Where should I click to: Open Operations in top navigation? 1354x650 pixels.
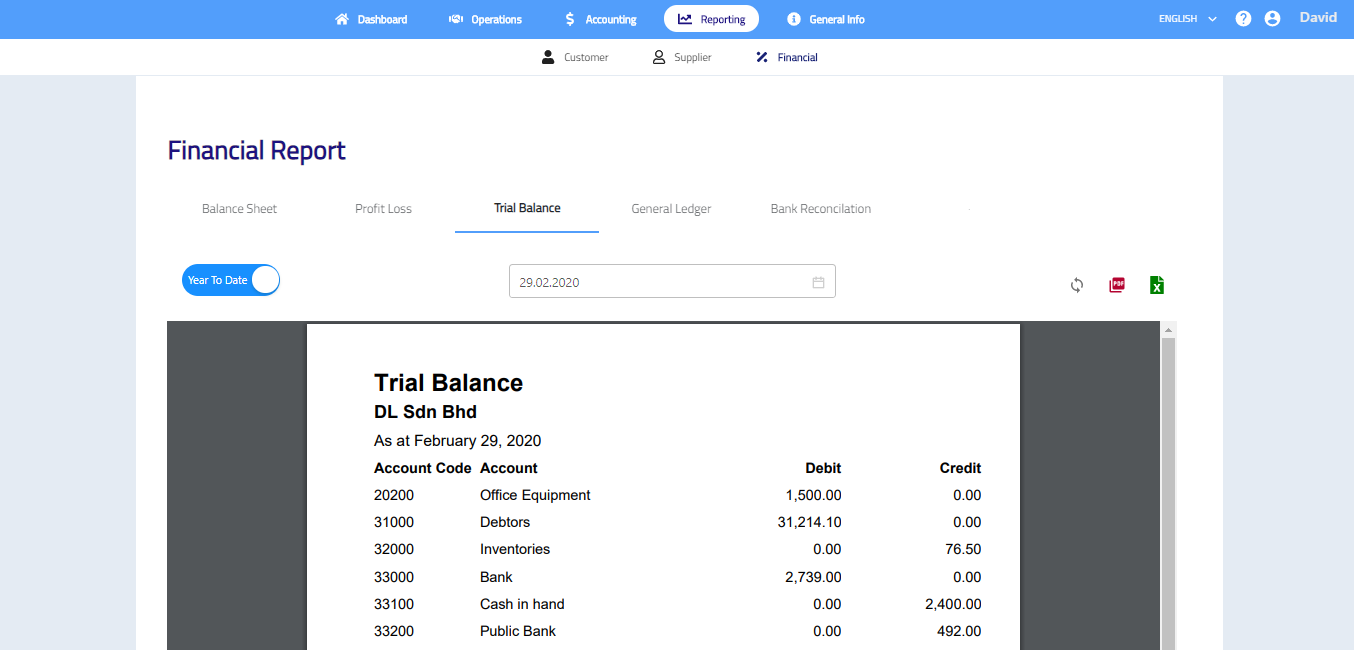(485, 19)
